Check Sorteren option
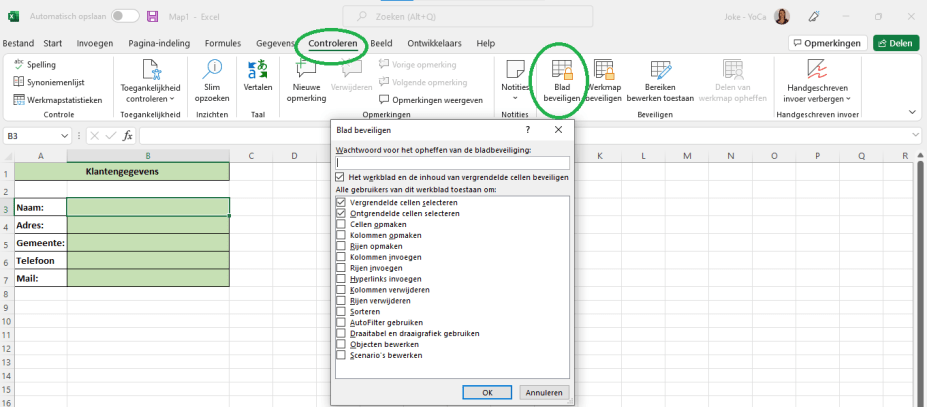Image resolution: width=927 pixels, height=407 pixels. tap(341, 311)
